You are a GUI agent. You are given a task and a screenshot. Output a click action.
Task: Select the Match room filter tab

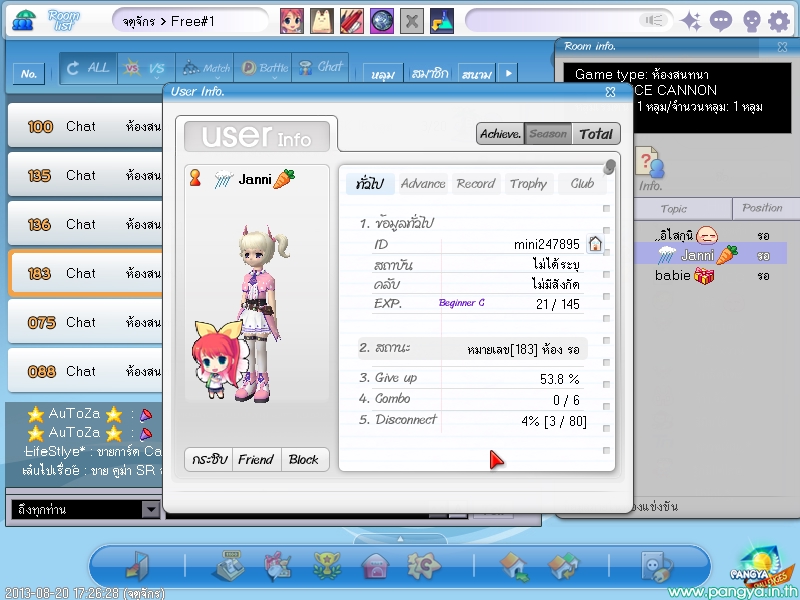[205, 68]
